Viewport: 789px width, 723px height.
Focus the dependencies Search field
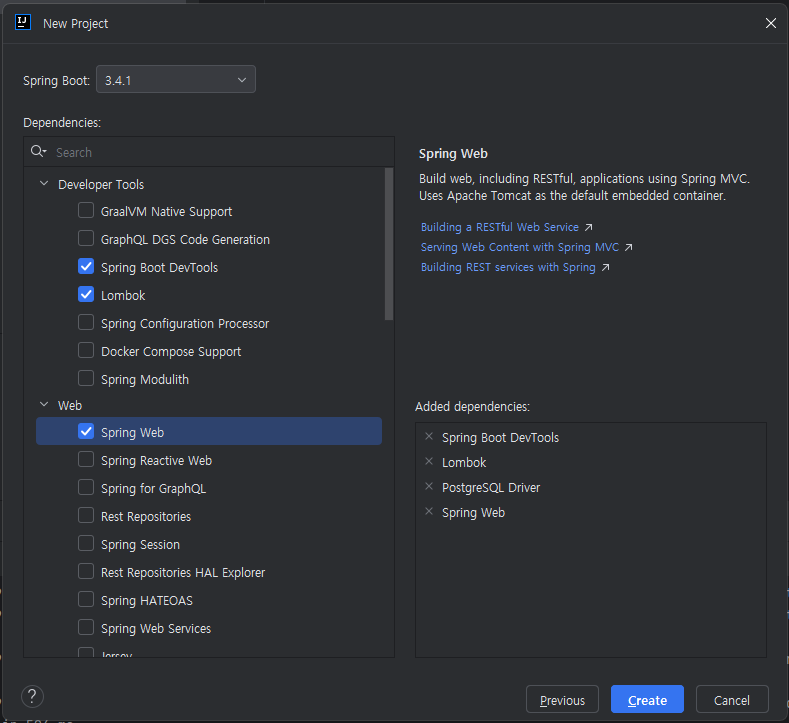click(209, 152)
